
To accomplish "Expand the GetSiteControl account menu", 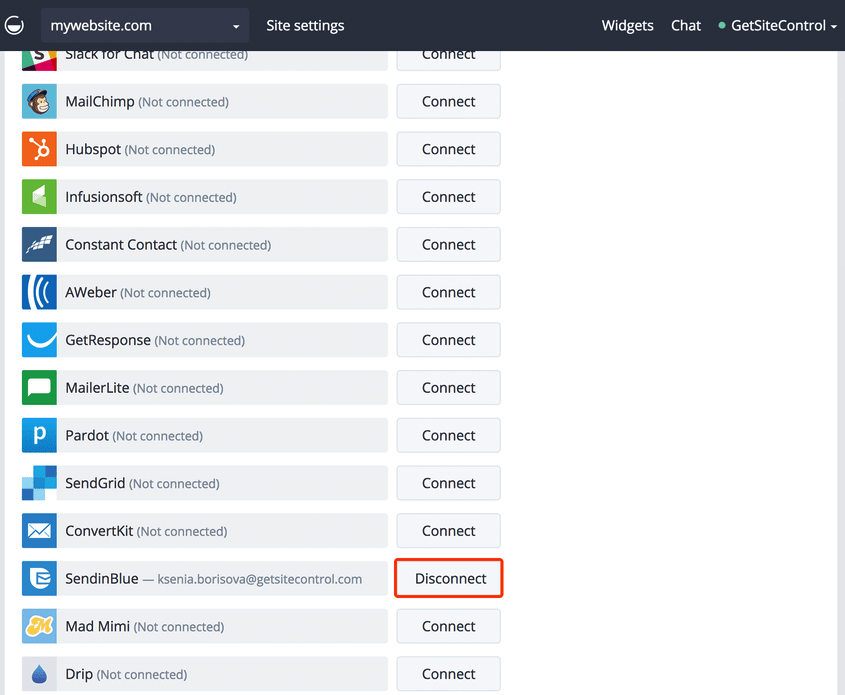I will [x=778, y=25].
